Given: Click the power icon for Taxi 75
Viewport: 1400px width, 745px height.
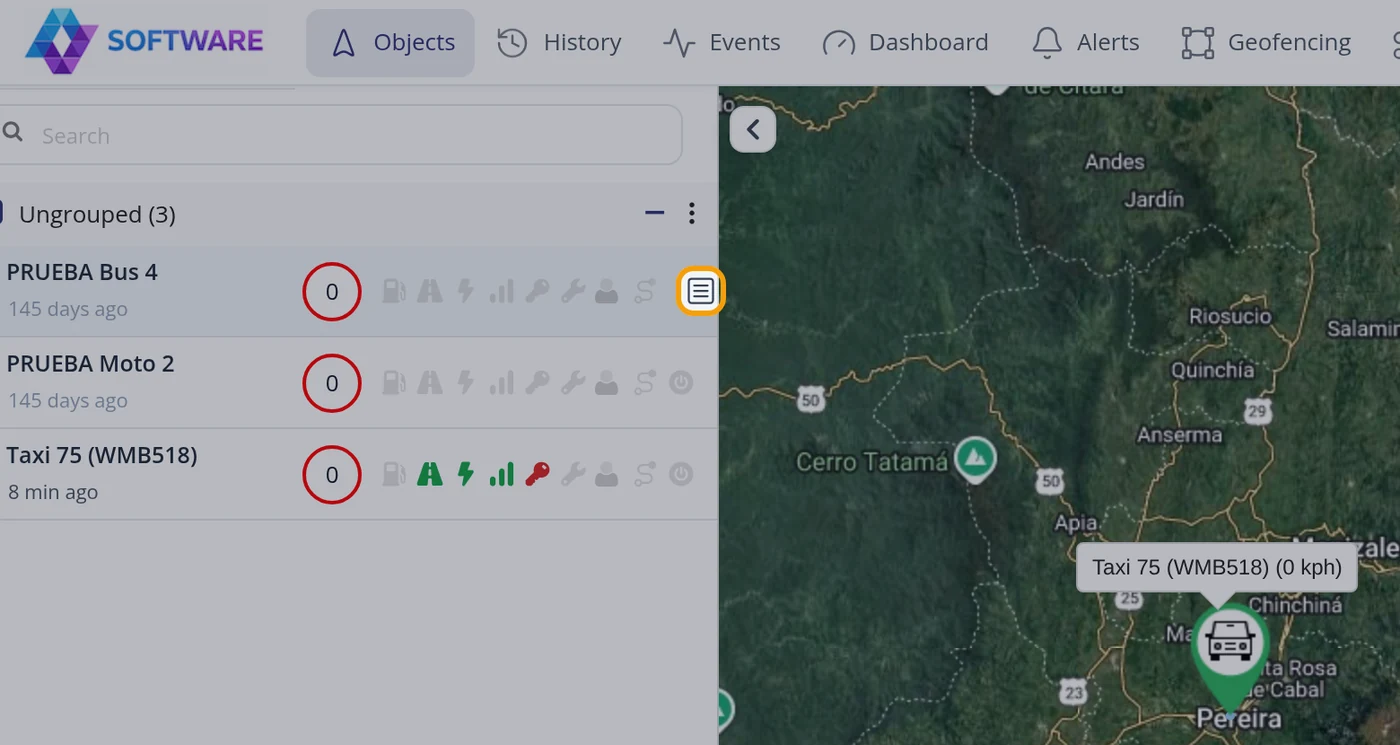Looking at the screenshot, I should [681, 474].
